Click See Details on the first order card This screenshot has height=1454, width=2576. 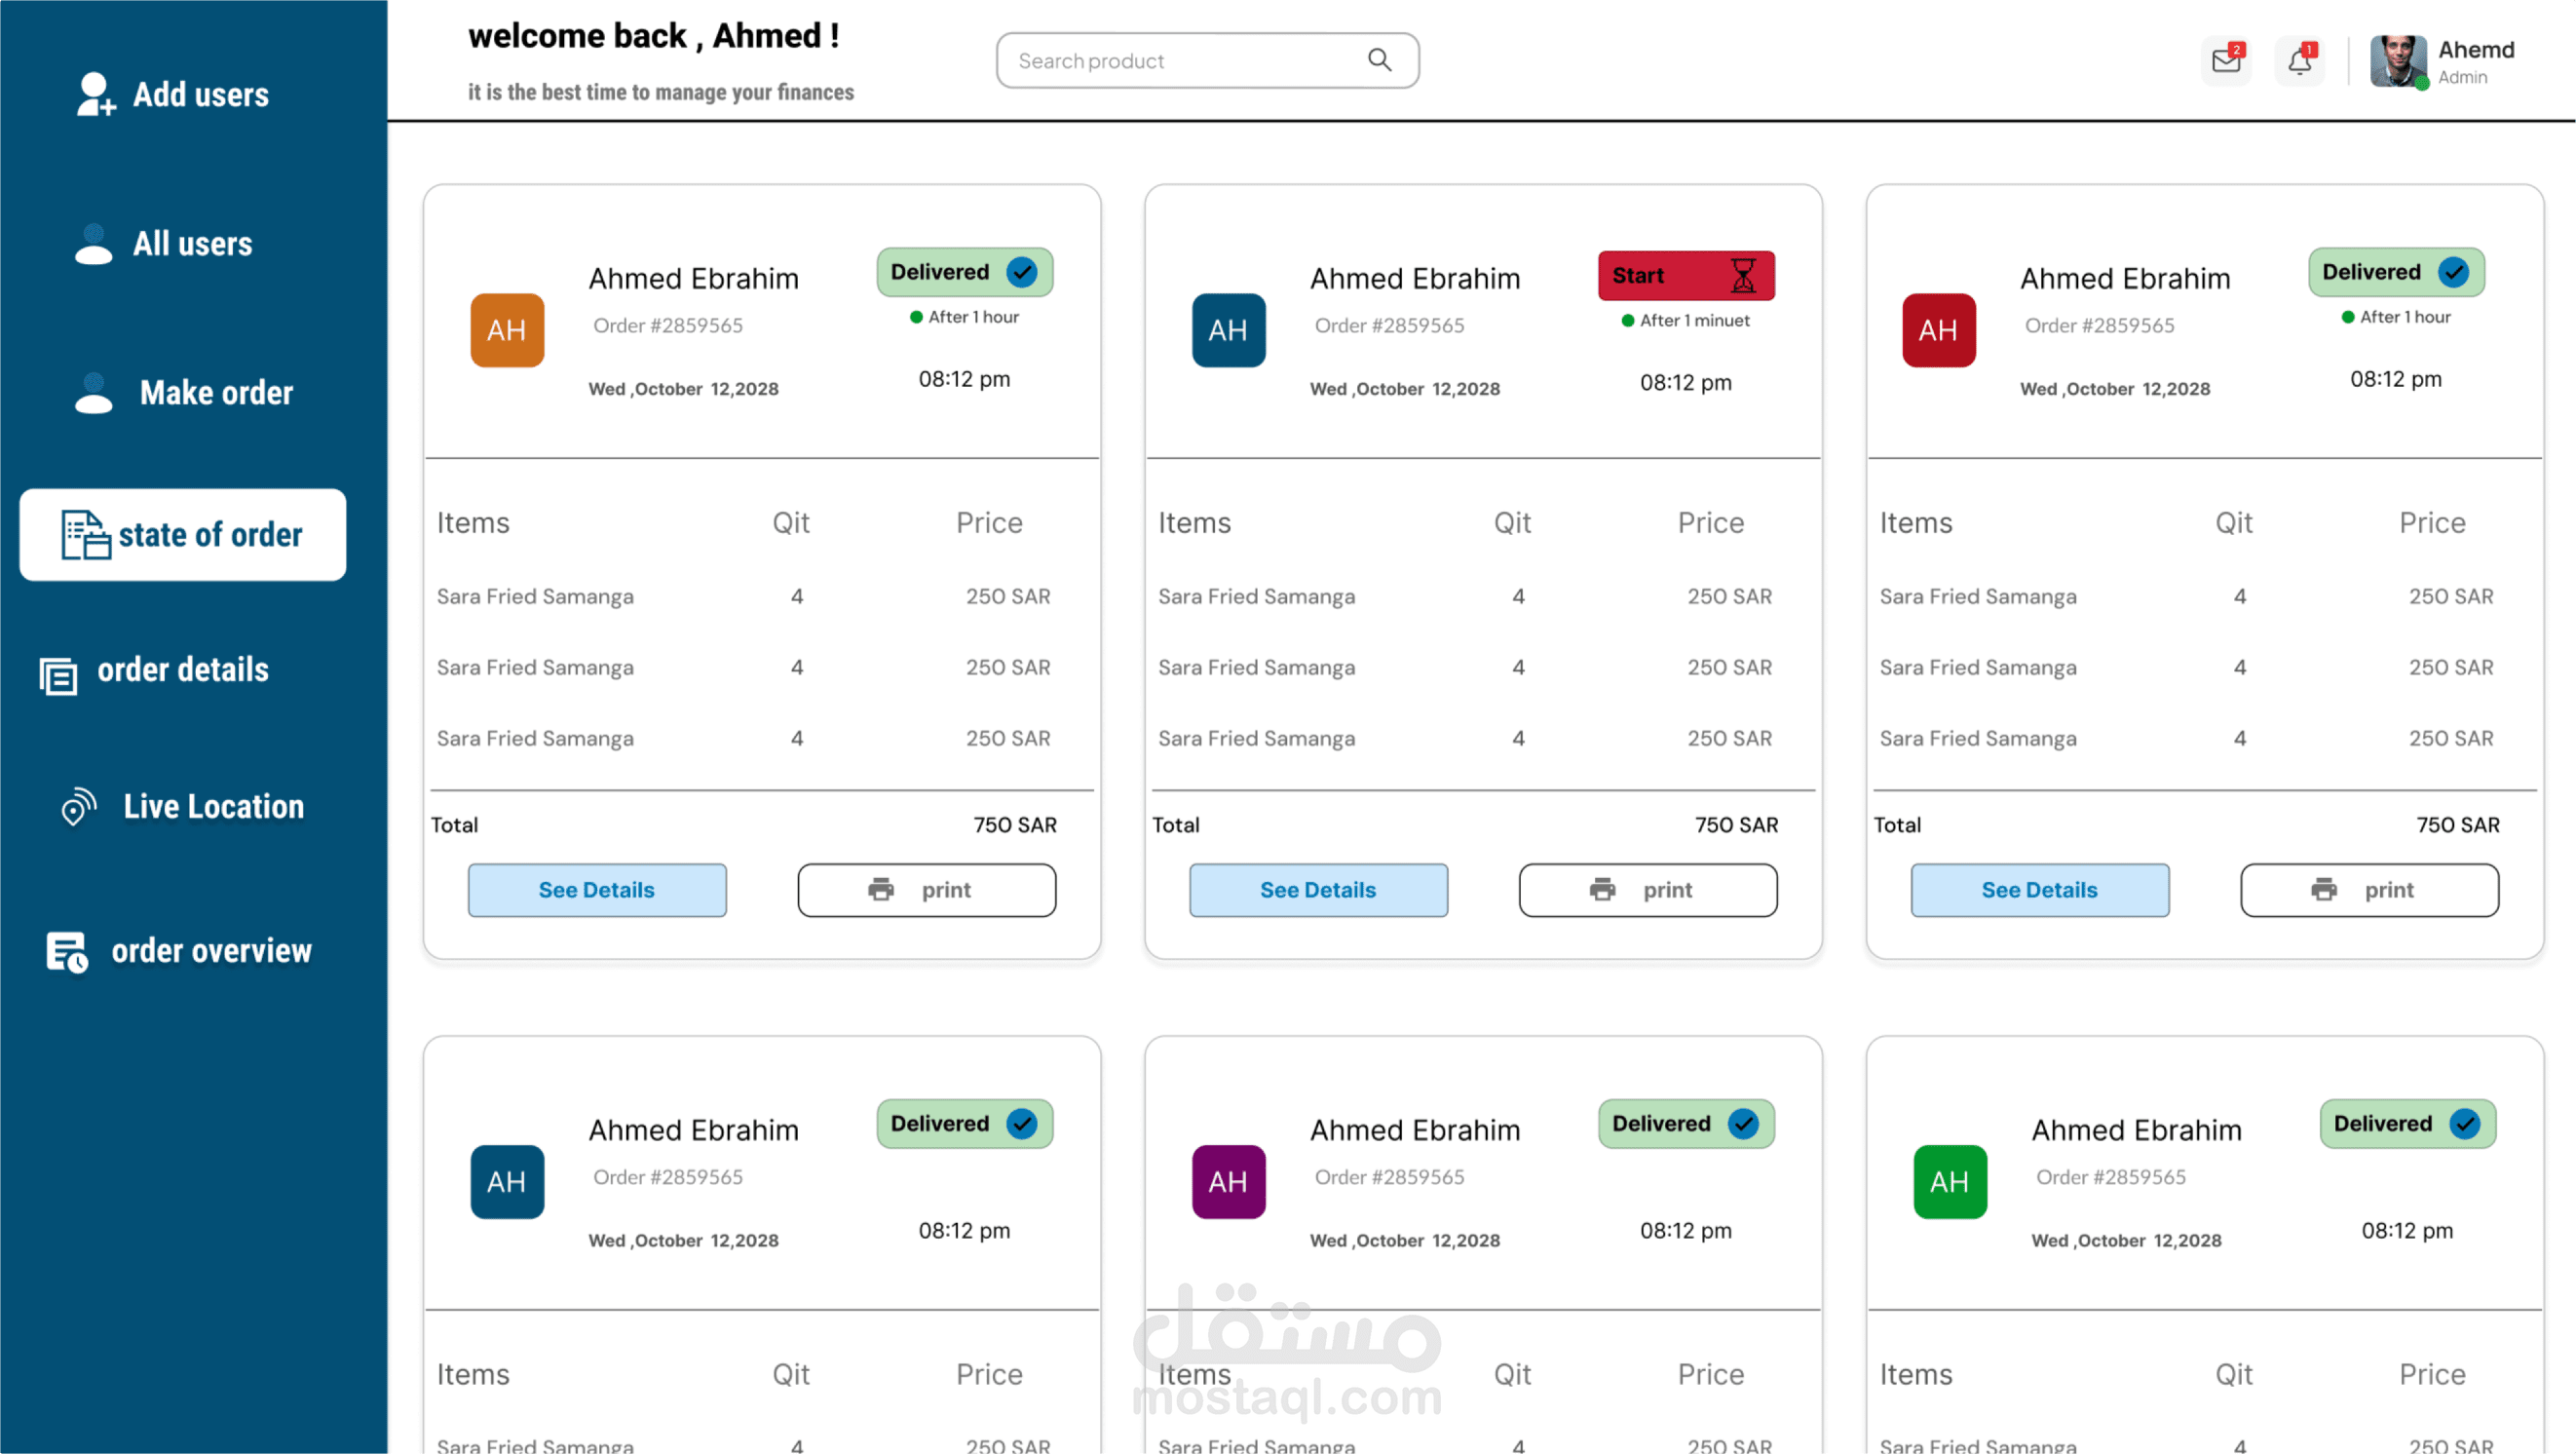[597, 889]
